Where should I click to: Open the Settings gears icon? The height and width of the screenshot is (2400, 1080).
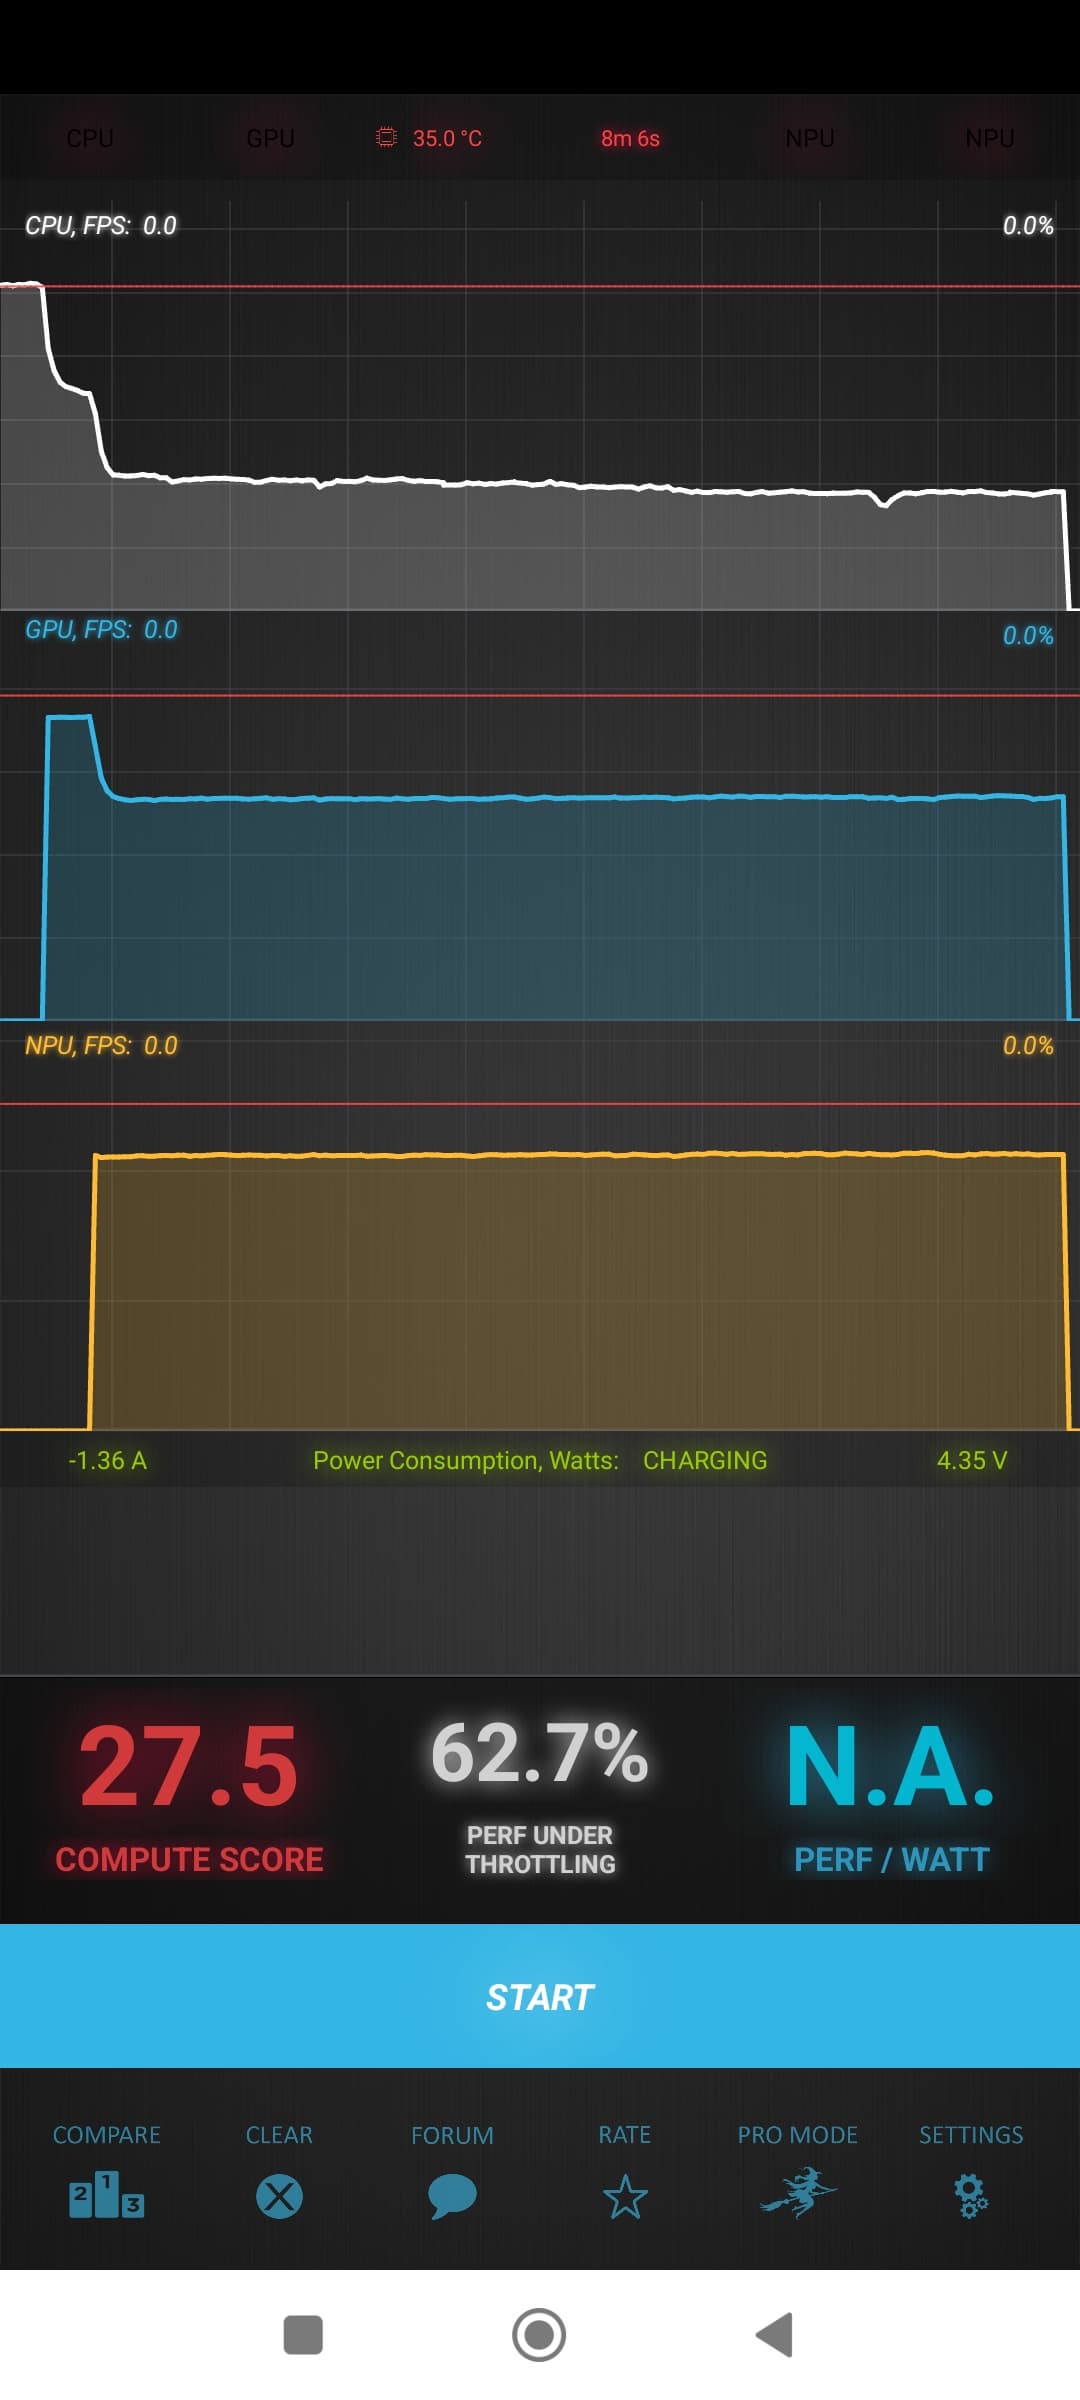970,2196
